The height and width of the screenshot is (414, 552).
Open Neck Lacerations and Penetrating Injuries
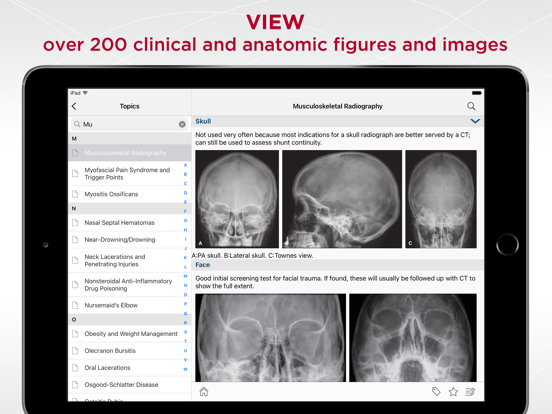(130, 261)
